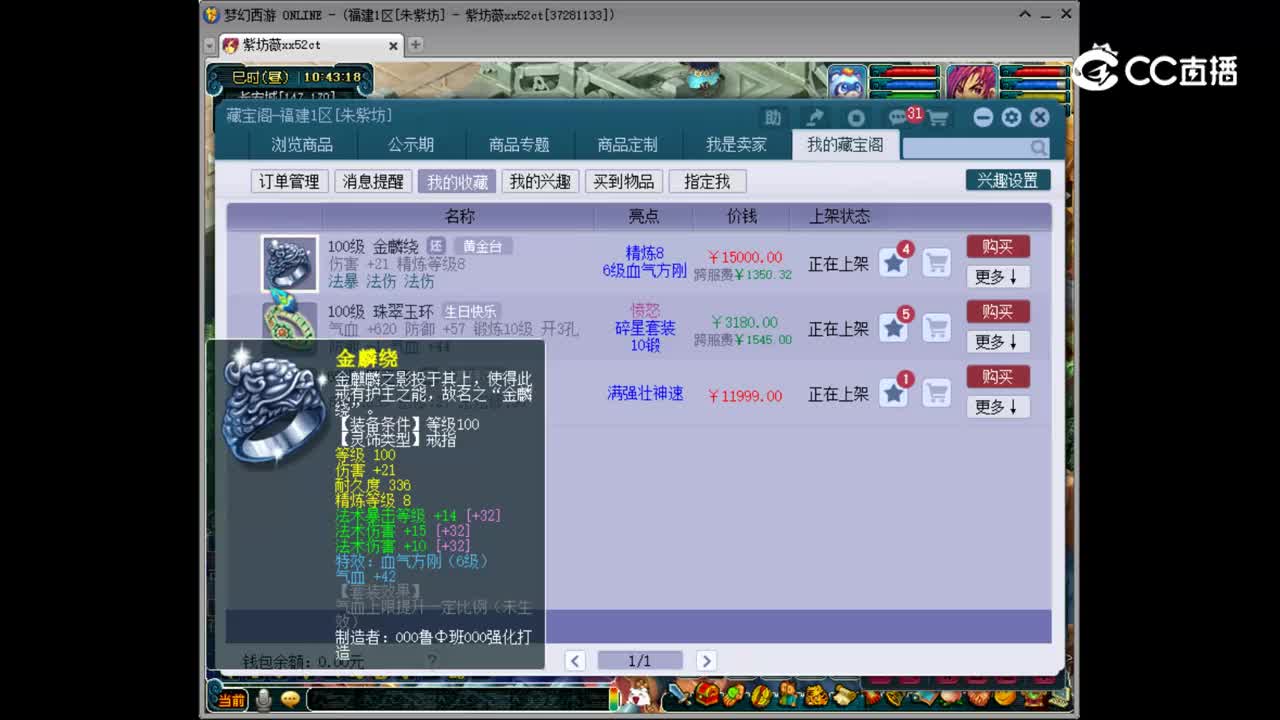The image size is (1280, 720).
Task: Click the 当前 chat channel button
Action: click(232, 700)
